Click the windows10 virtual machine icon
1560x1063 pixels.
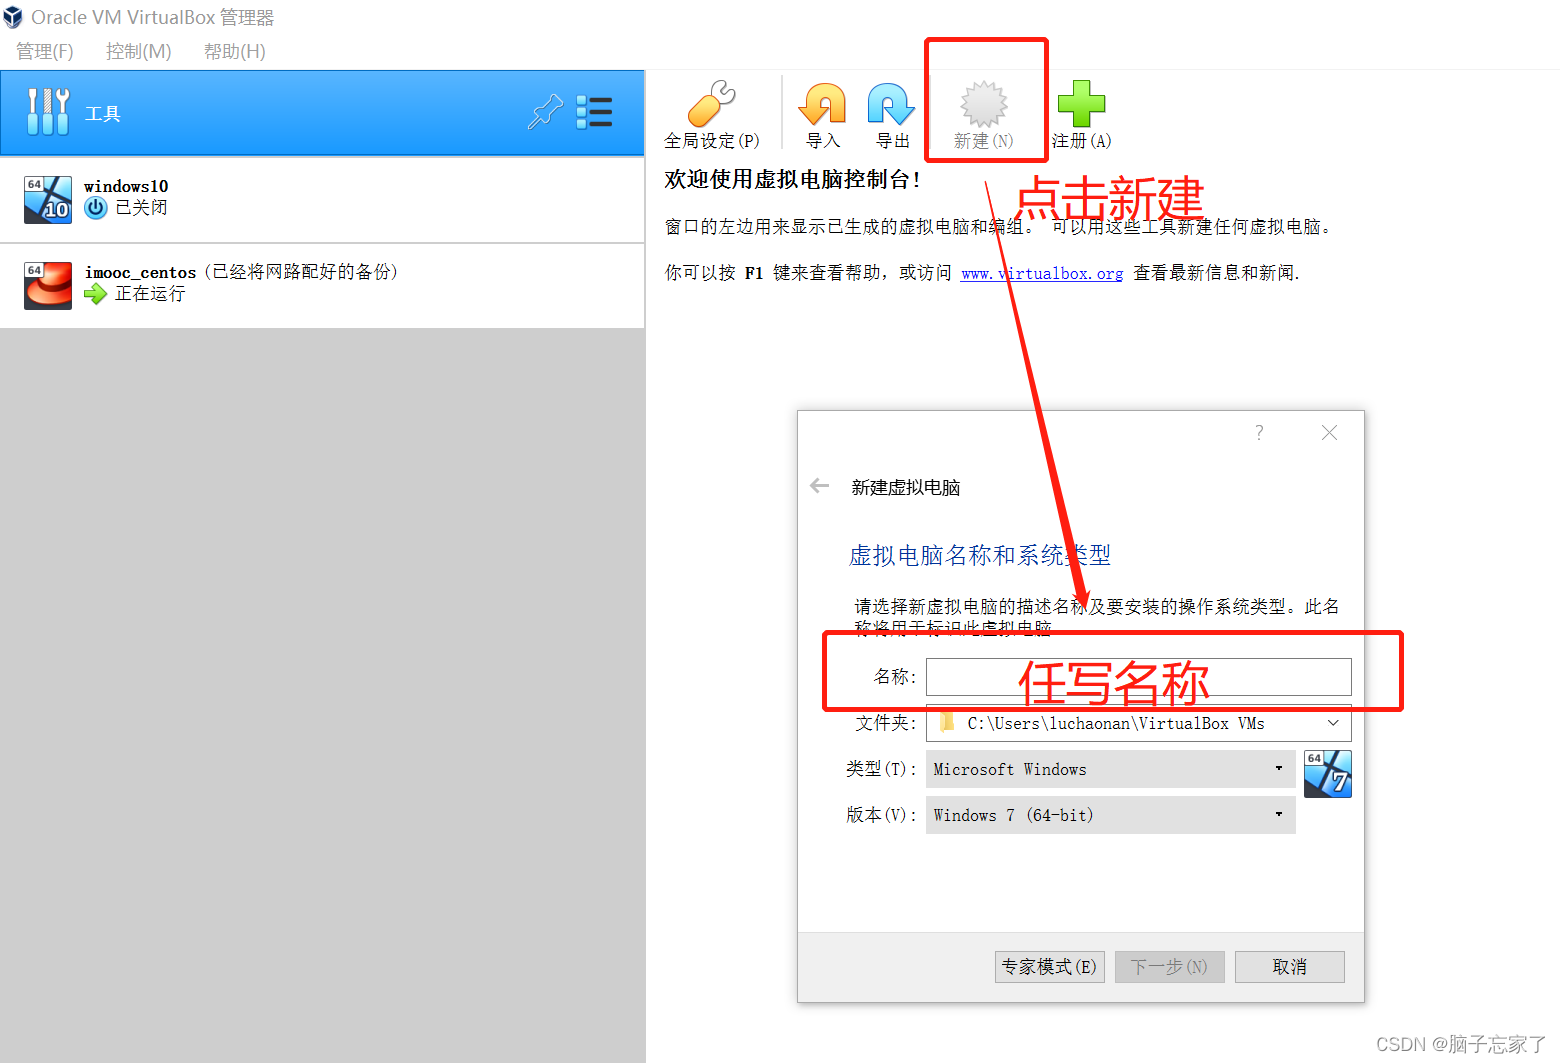47,200
